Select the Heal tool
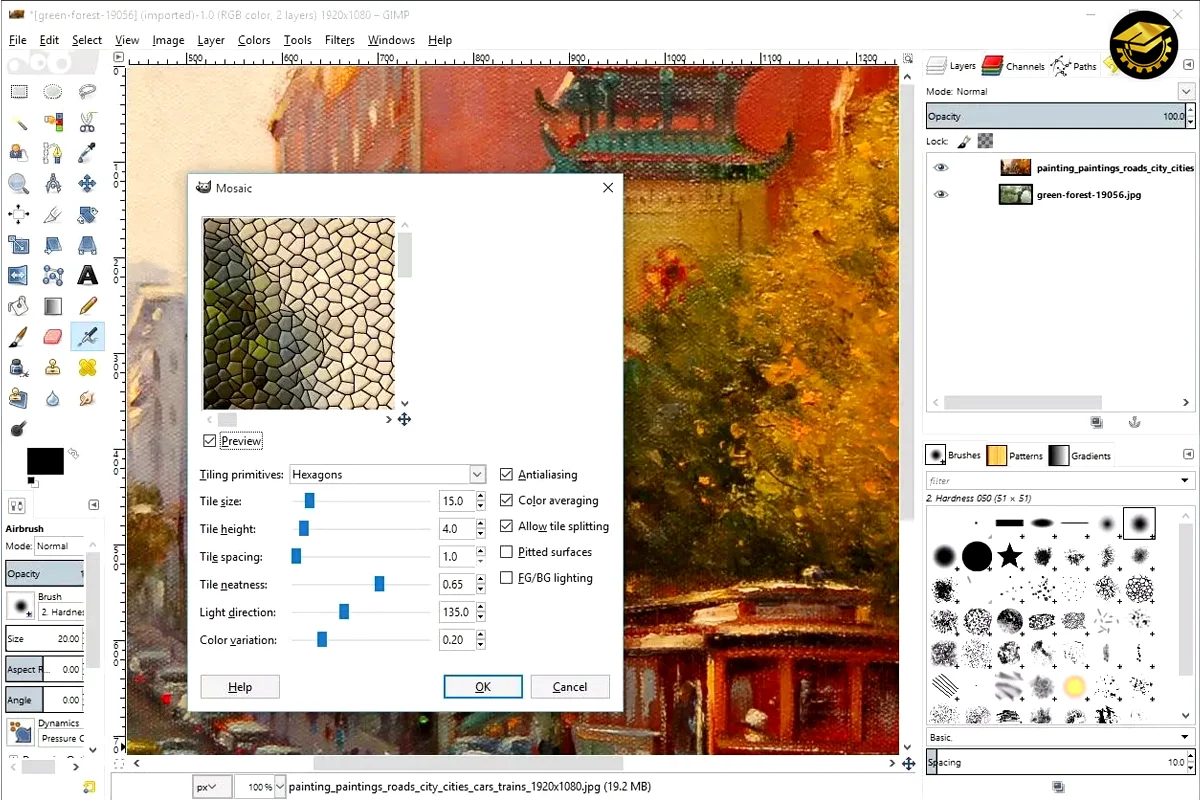This screenshot has width=1200, height=800. 87,367
